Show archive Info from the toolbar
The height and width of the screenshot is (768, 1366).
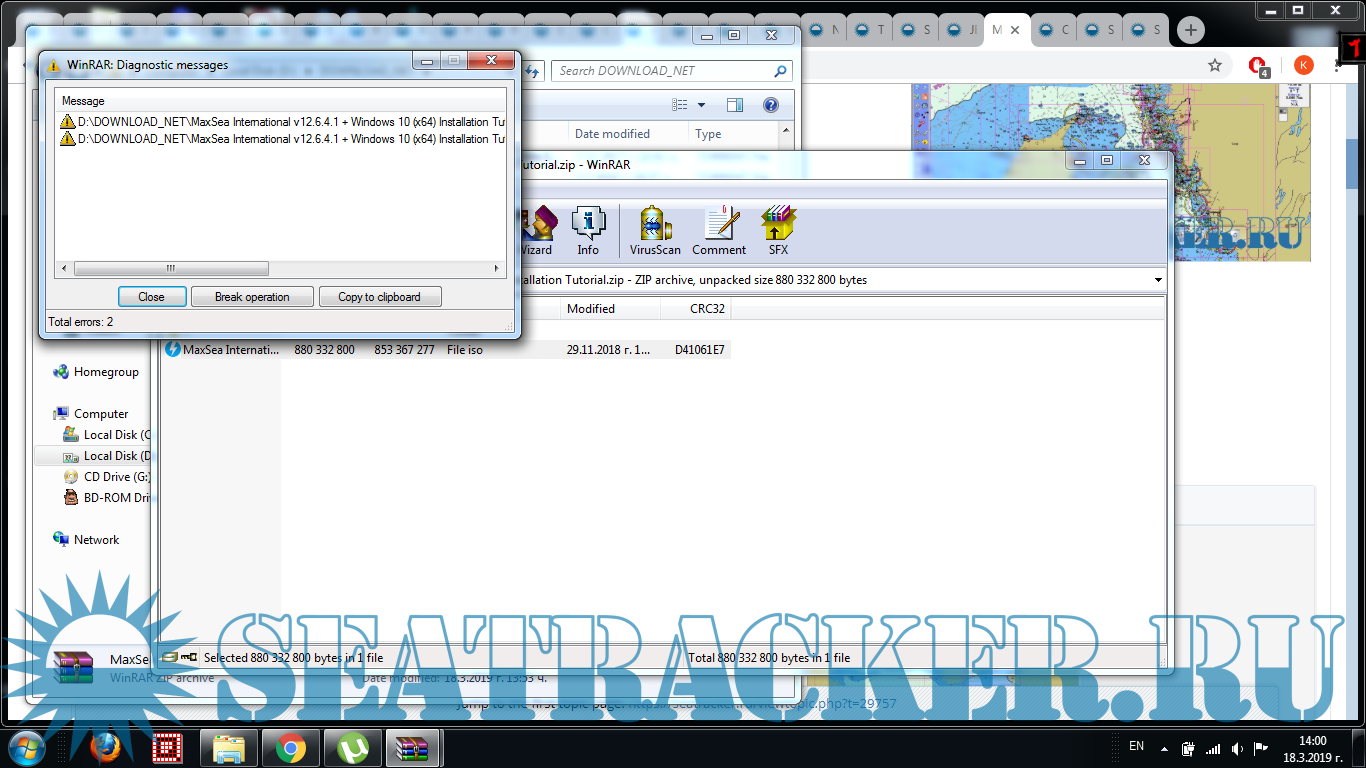coord(588,231)
